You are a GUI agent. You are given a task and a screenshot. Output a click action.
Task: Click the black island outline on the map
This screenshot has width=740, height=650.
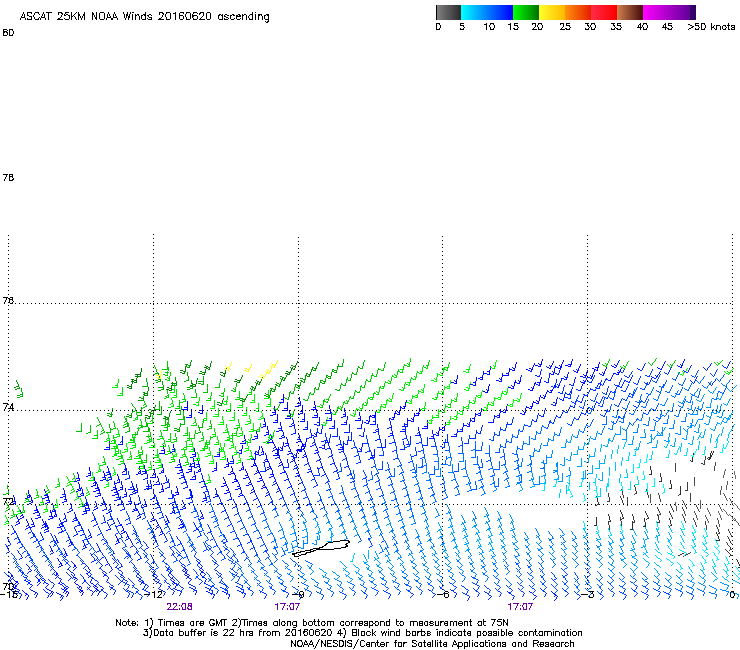pos(321,548)
